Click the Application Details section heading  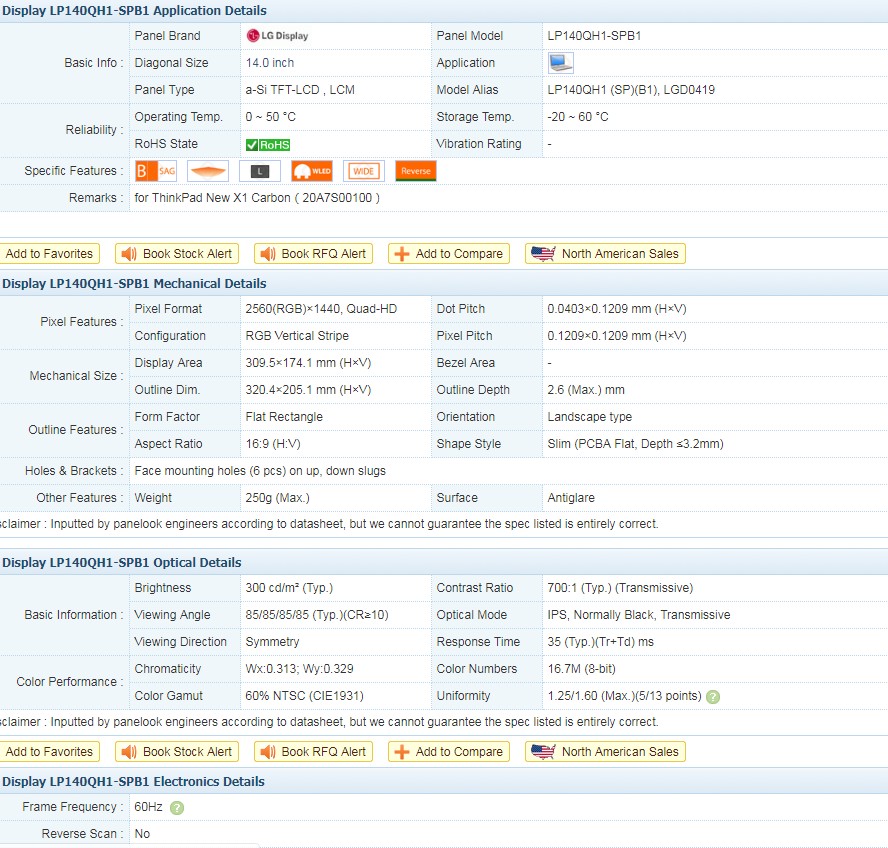pos(134,11)
